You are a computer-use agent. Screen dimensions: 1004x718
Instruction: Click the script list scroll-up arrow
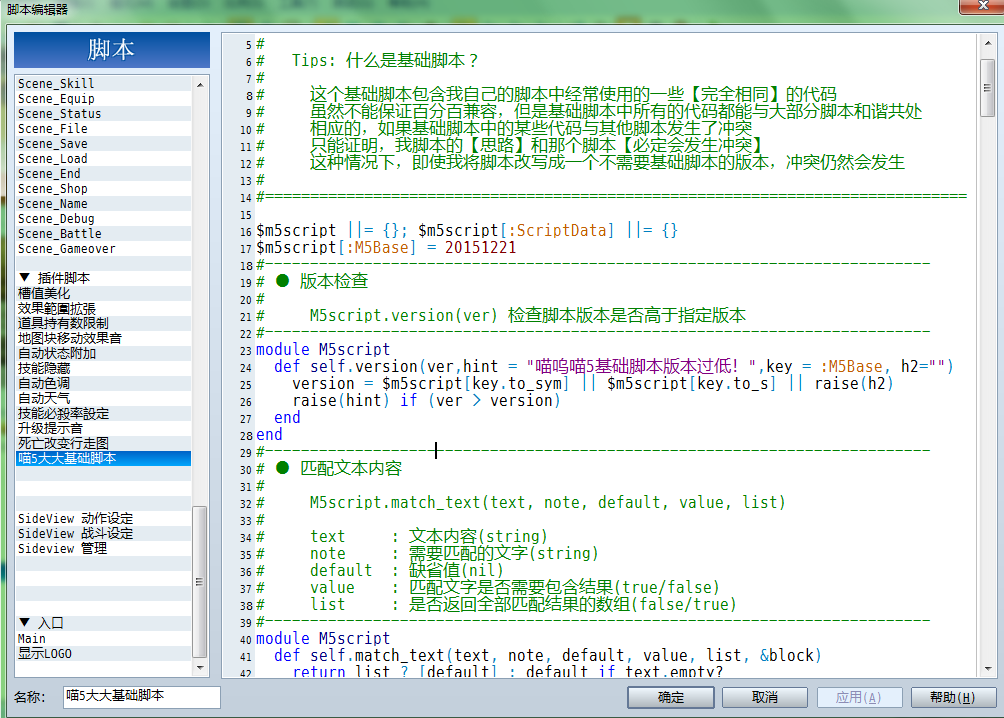(200, 85)
